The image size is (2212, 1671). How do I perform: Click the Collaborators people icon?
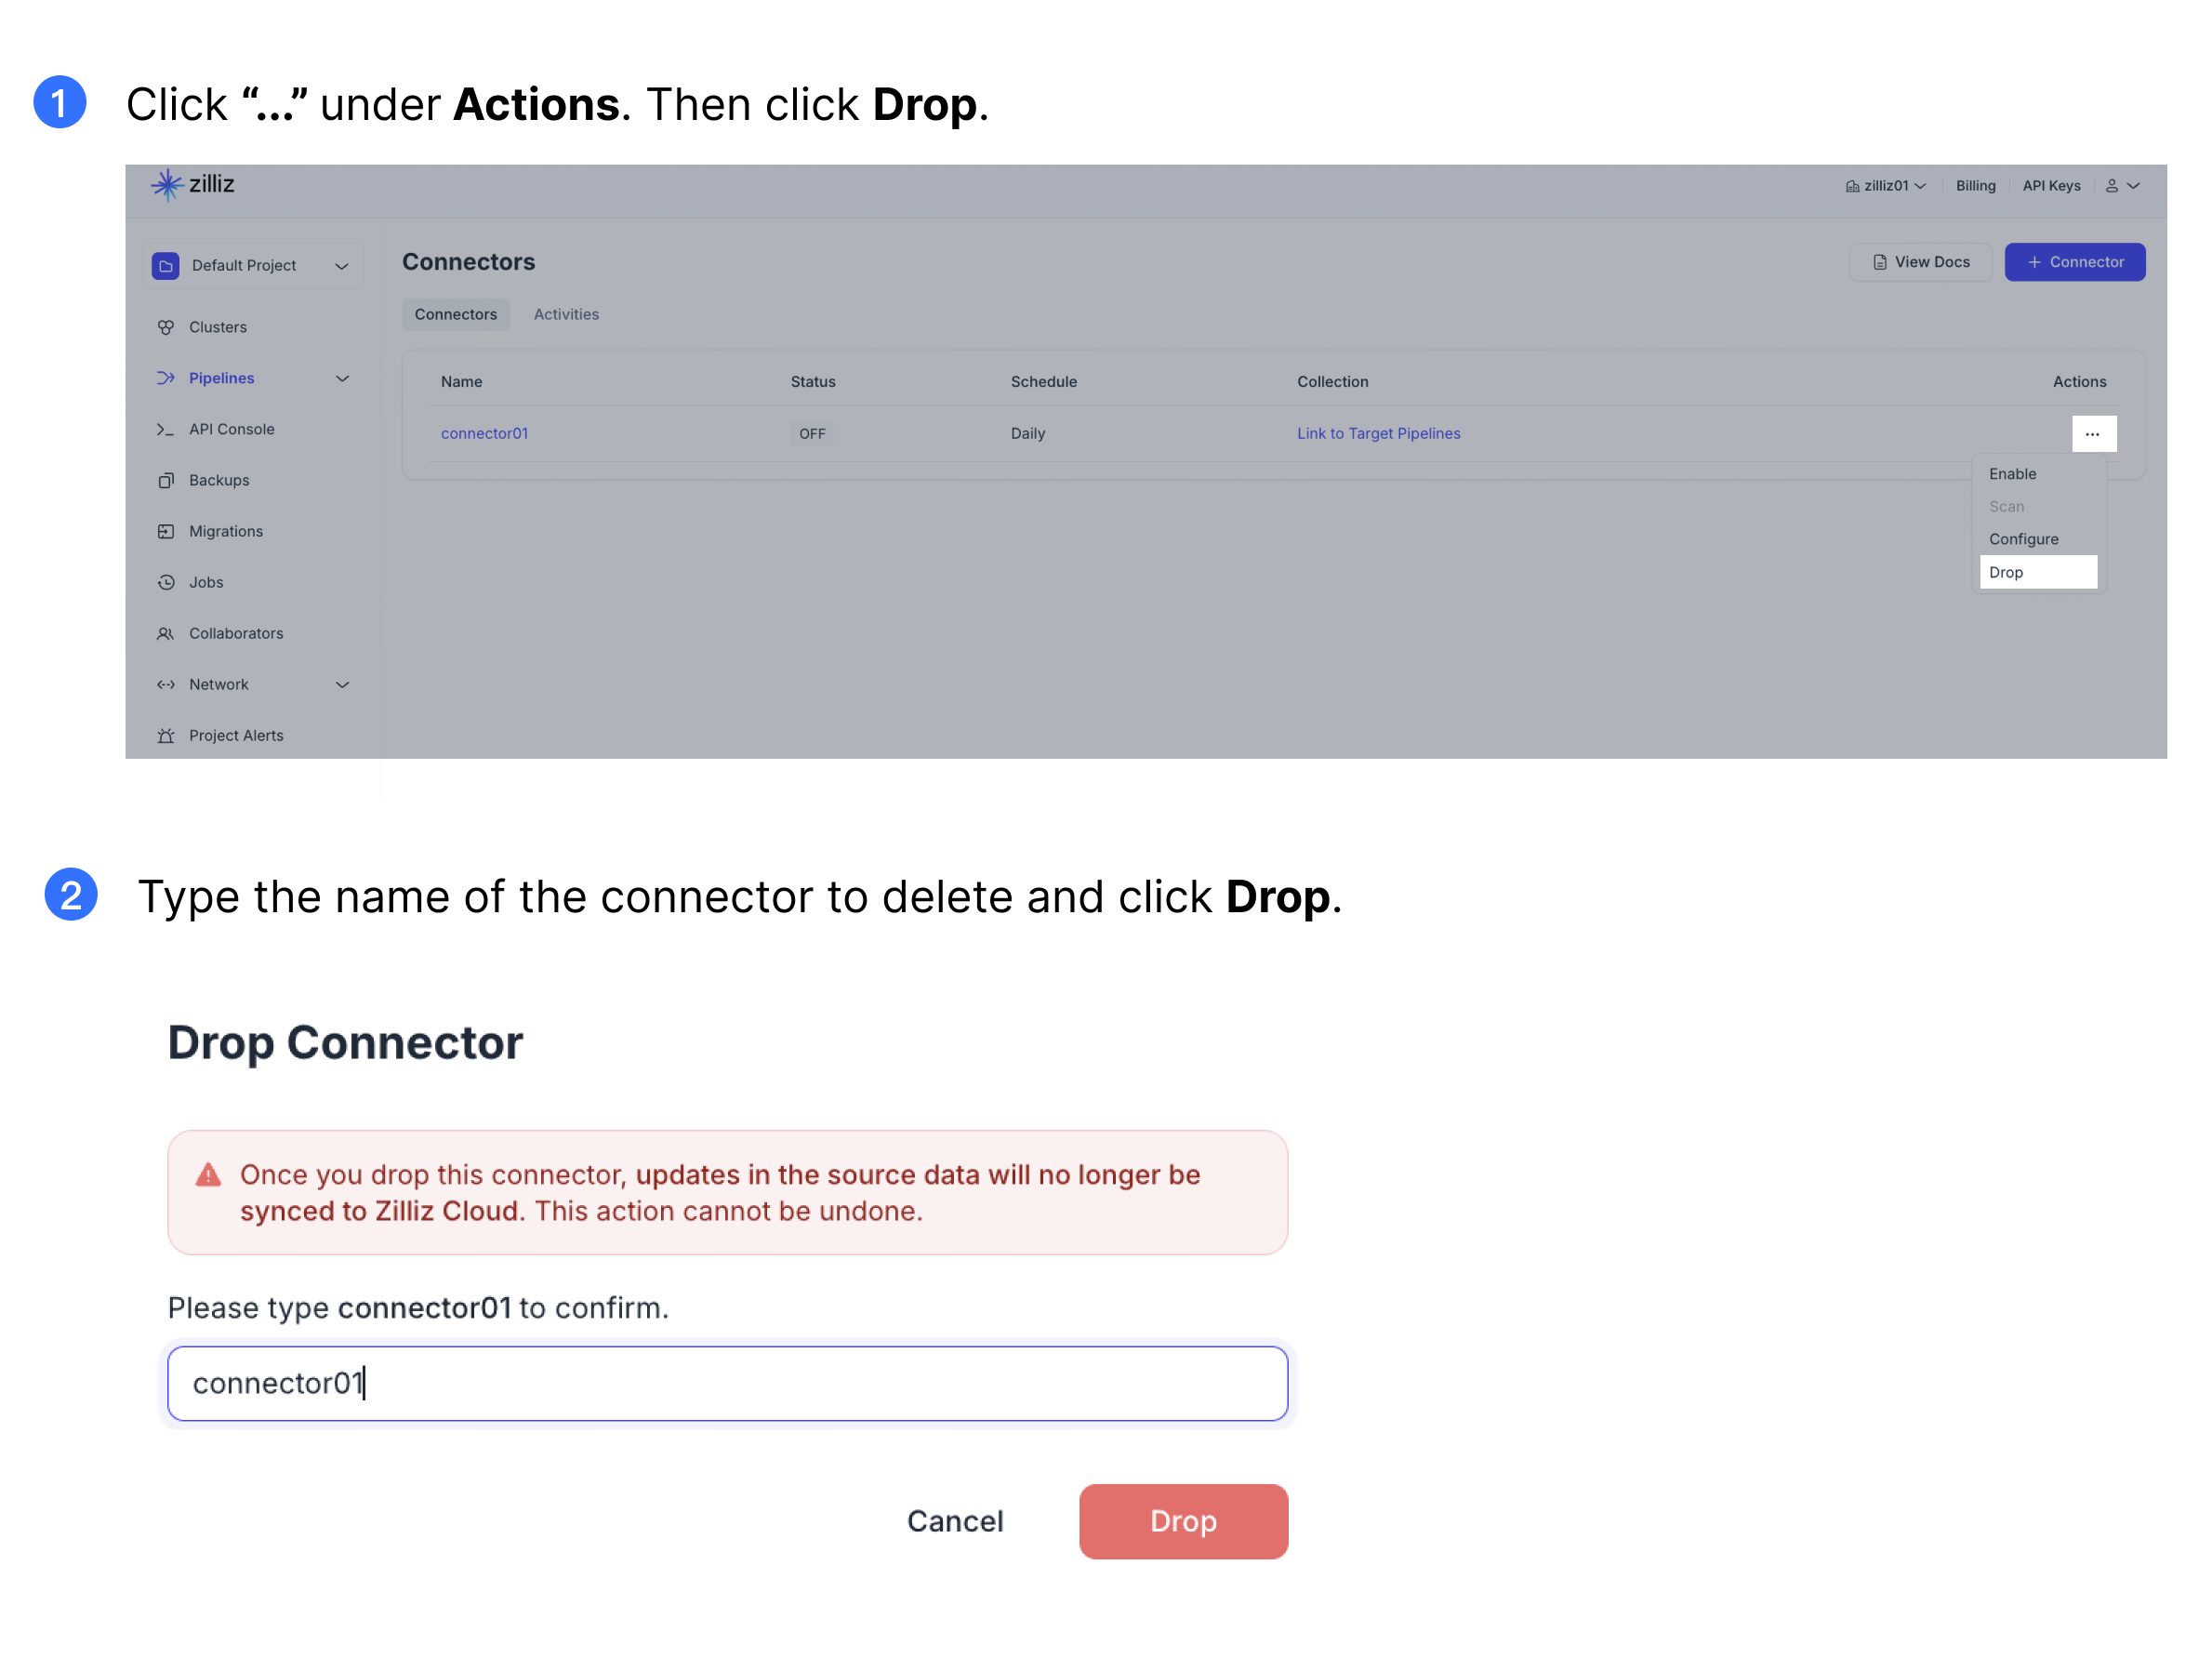point(166,634)
